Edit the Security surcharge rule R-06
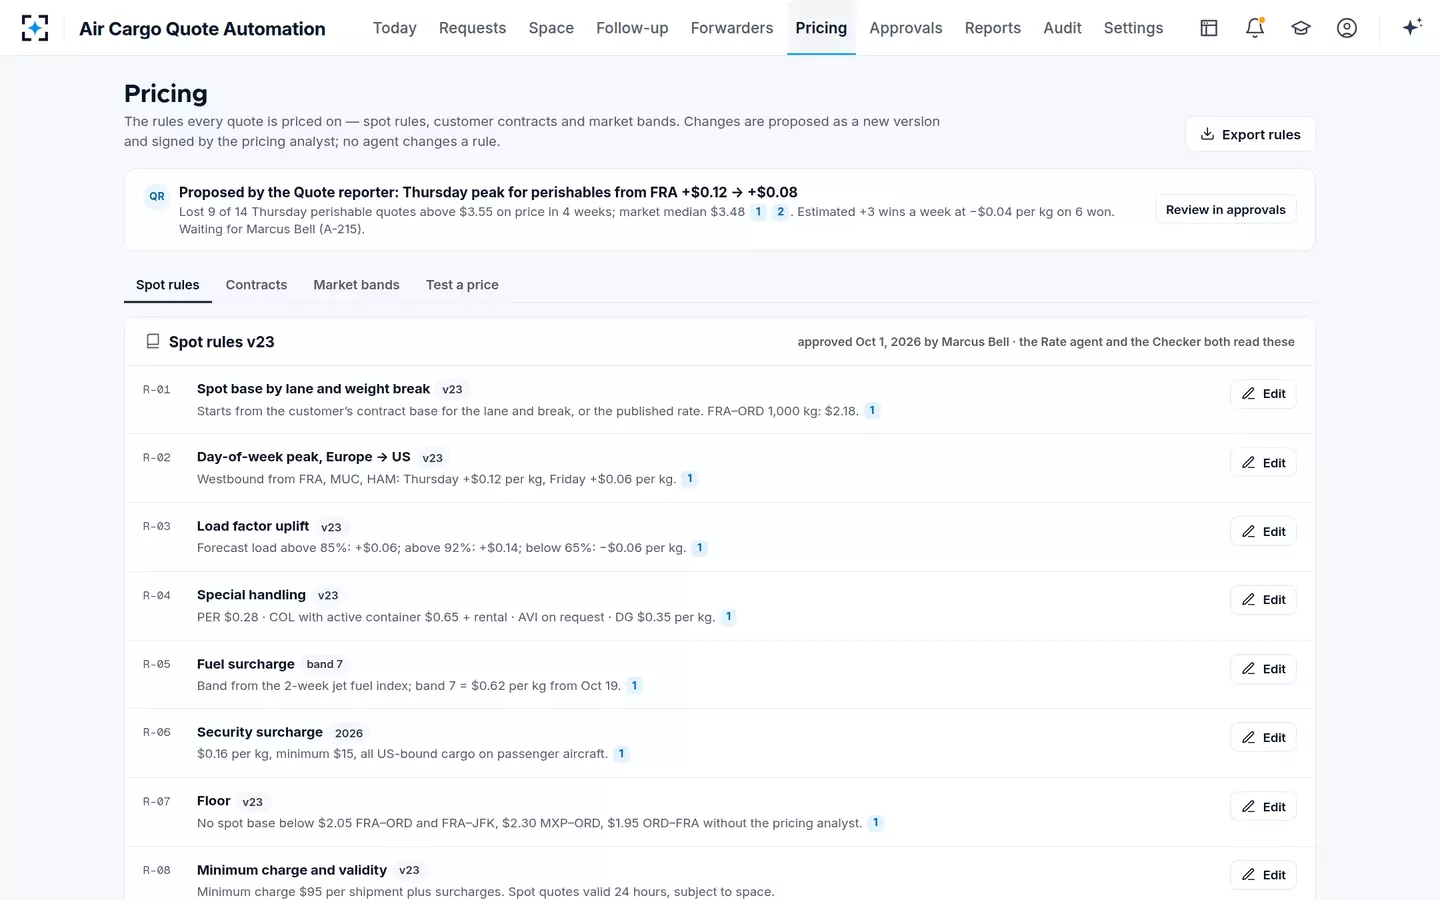This screenshot has width=1440, height=900. click(1263, 738)
